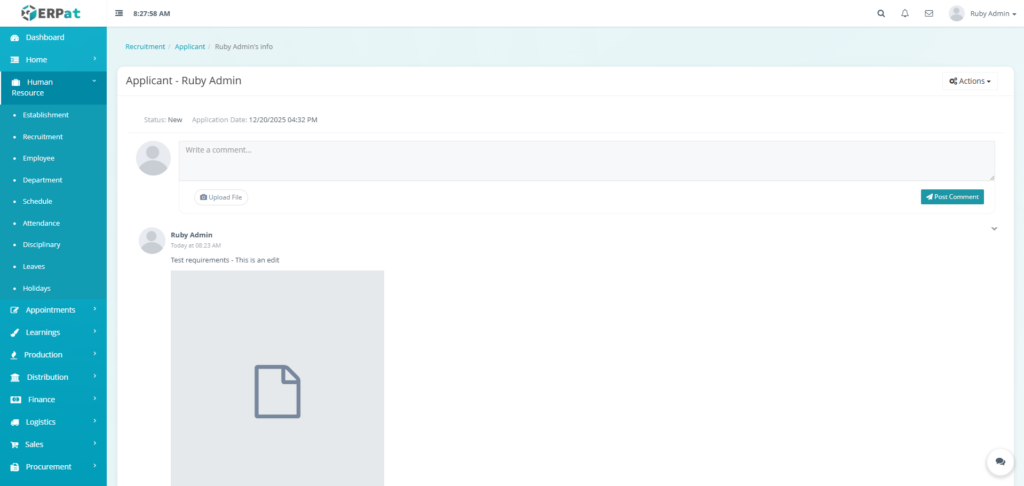Click the ERPat logo
Screen dimensions: 1024x486
[51, 13]
